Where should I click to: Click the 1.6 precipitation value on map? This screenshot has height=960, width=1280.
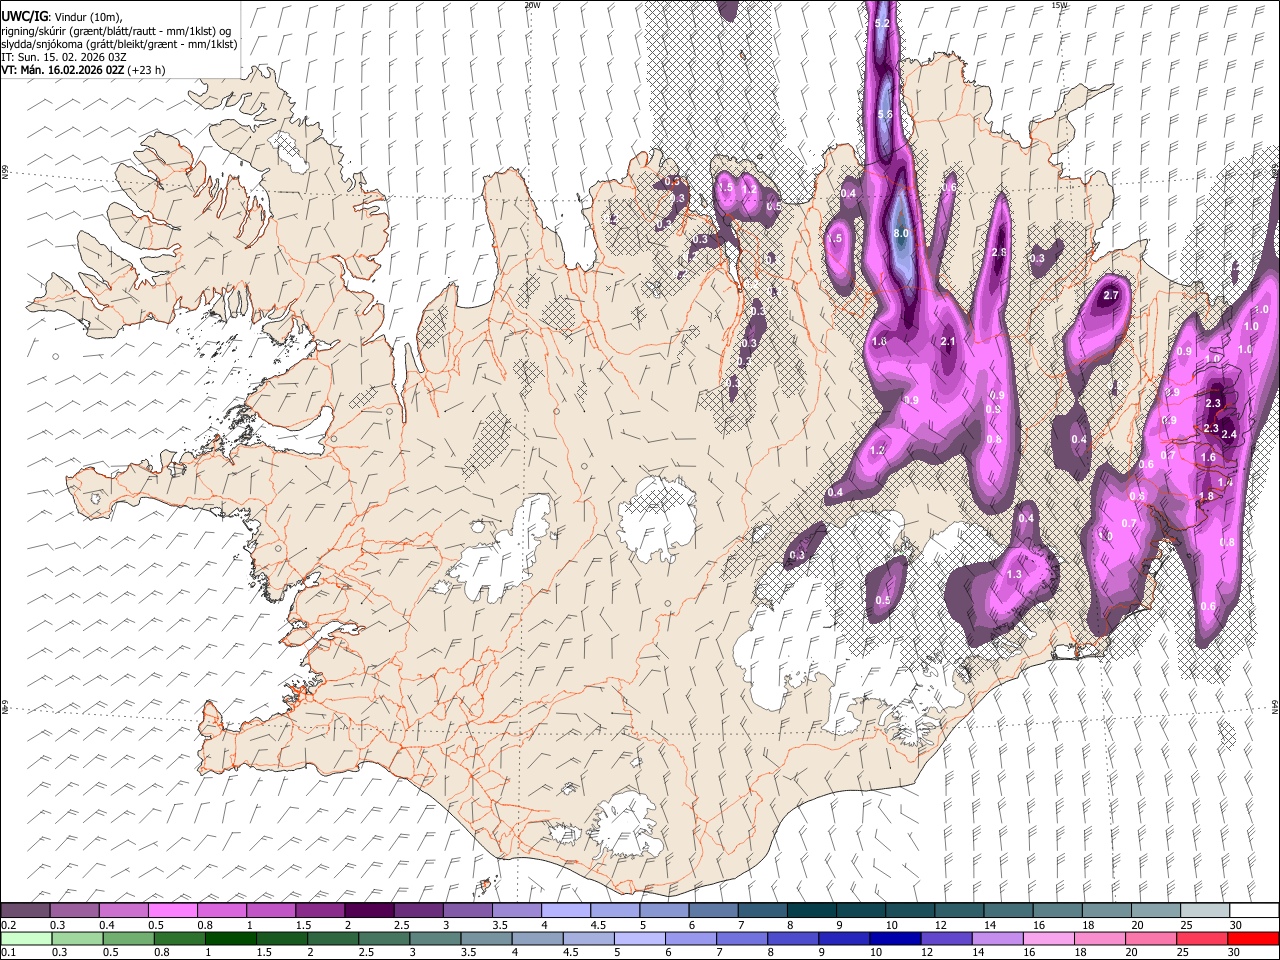pos(1208,458)
